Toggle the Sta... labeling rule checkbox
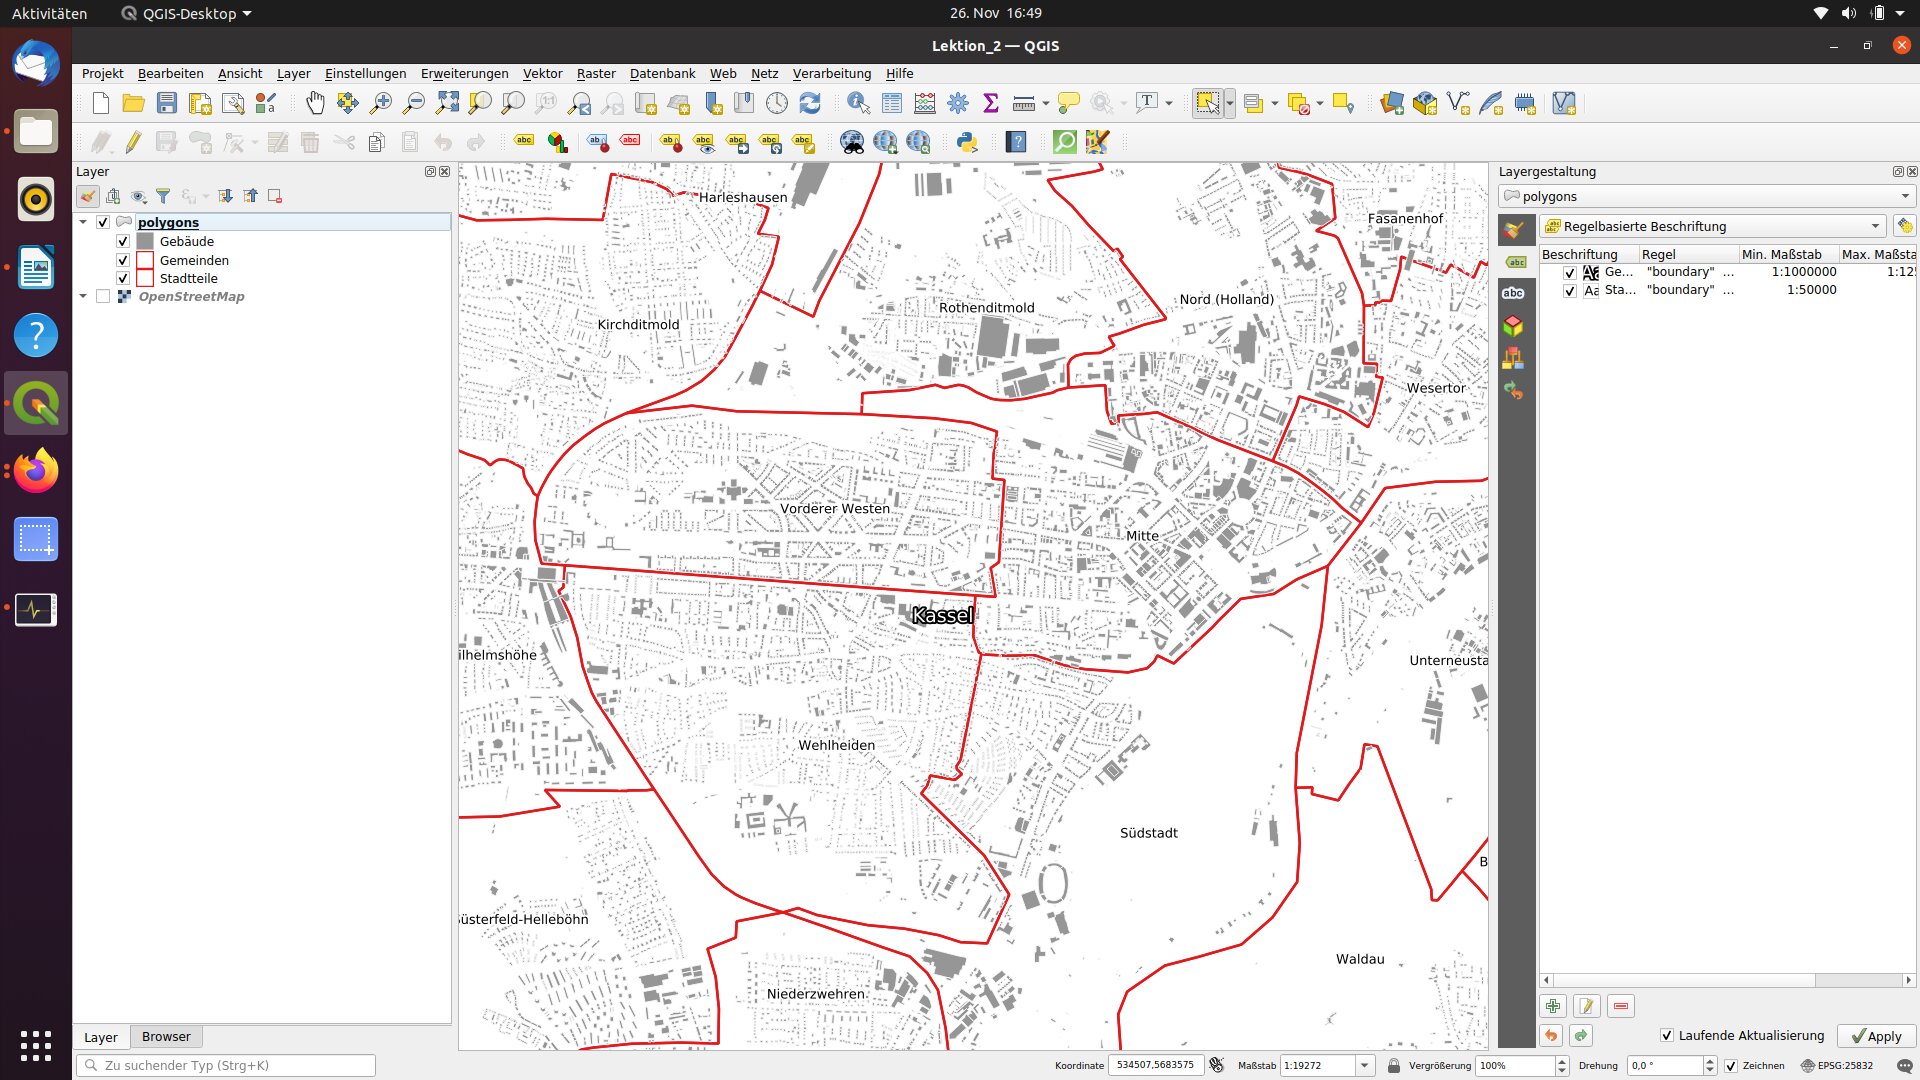Viewport: 1920px width, 1080px height. [x=1569, y=290]
